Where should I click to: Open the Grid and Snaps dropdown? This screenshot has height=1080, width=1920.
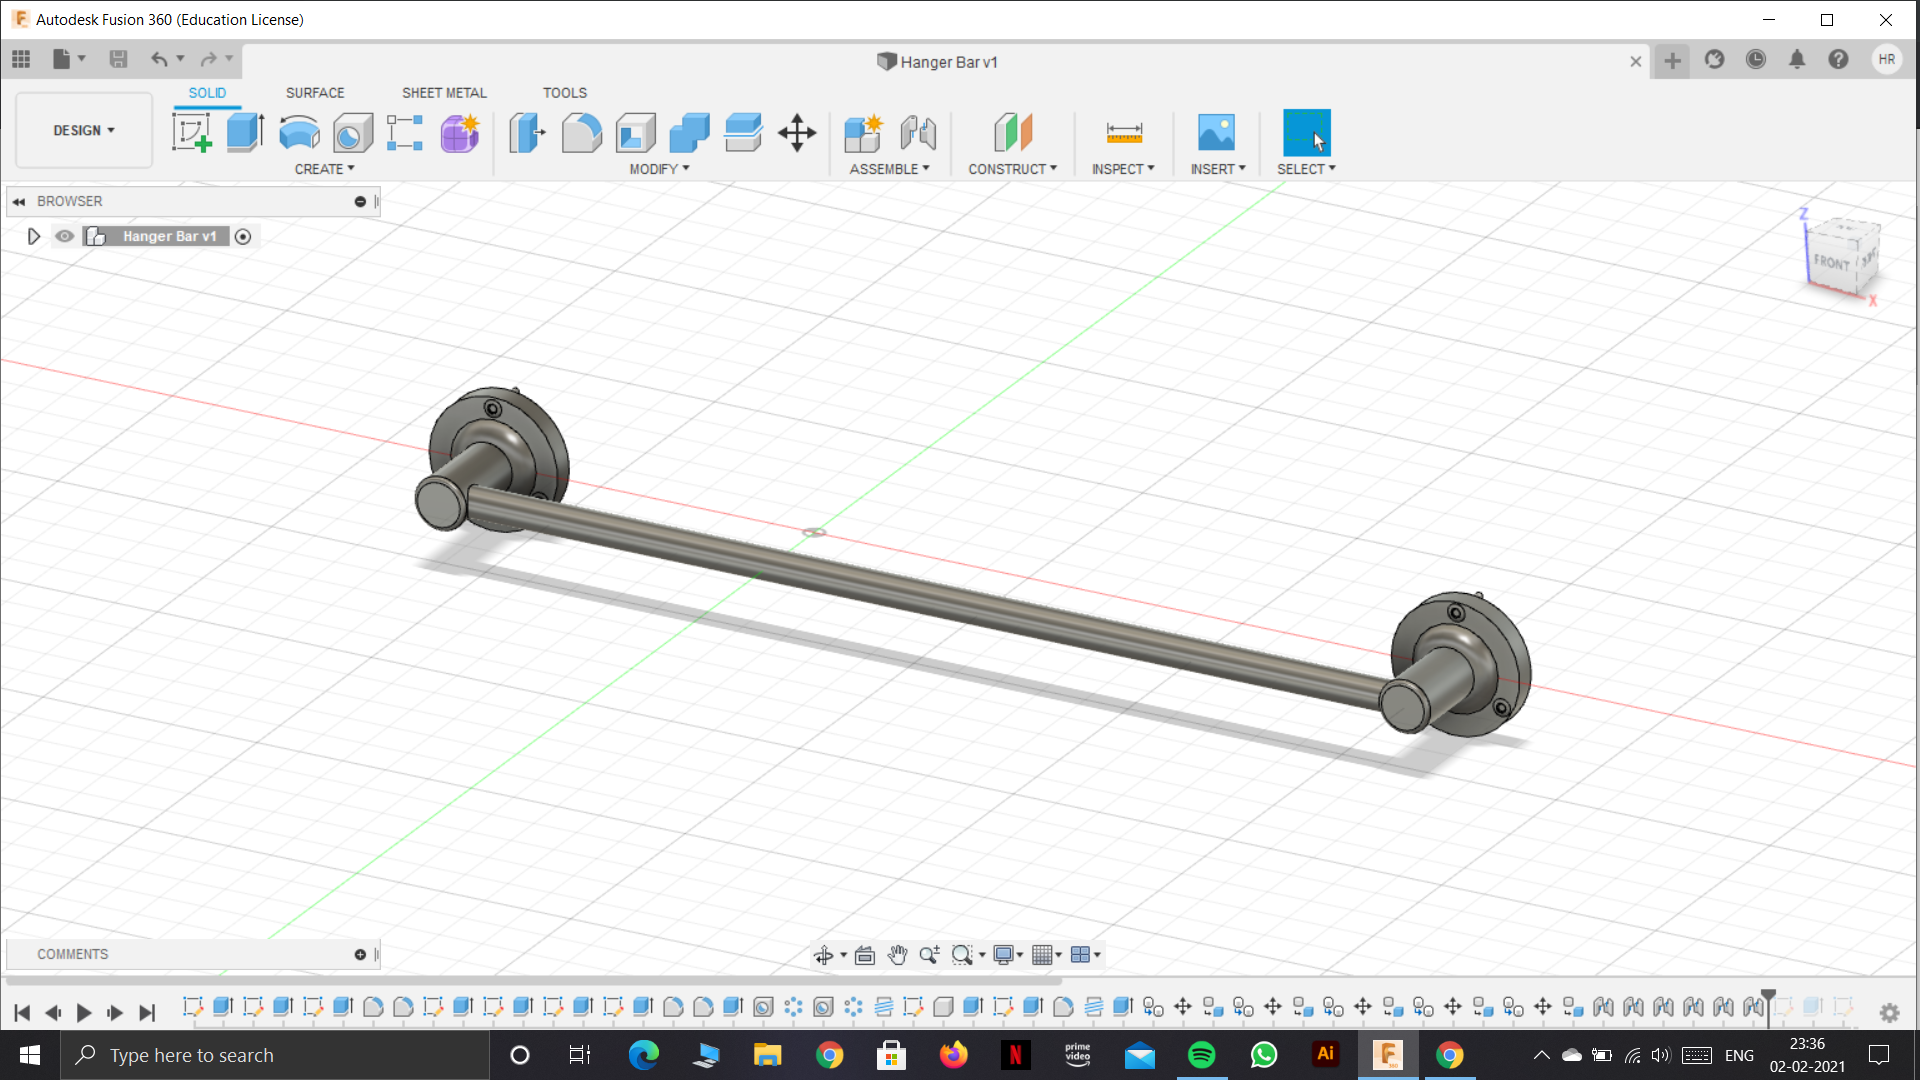coord(1046,955)
